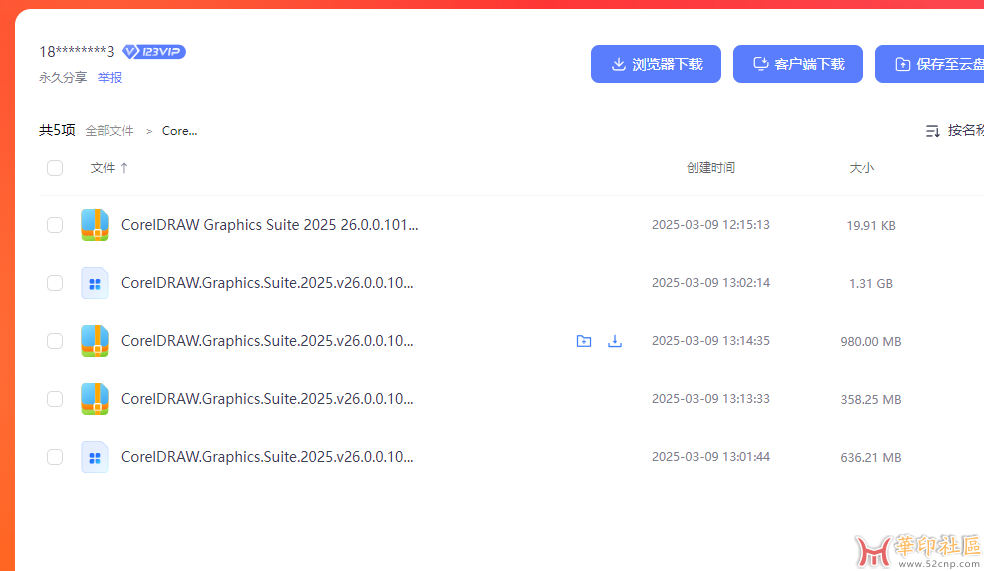Open the CorelDRAW file created at 13:02:14
The width and height of the screenshot is (984, 571).
tap(267, 283)
